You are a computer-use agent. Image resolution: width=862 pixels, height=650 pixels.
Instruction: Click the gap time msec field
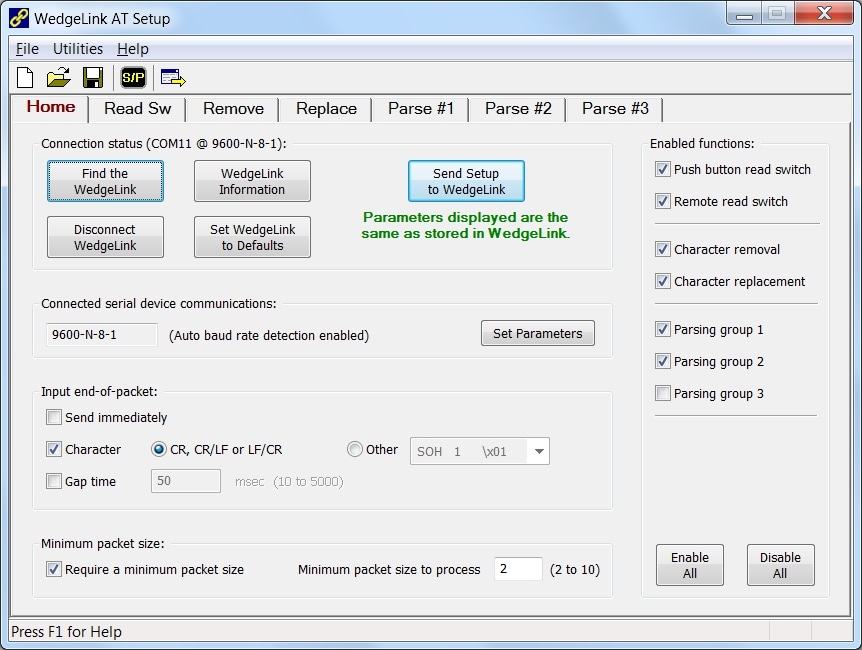(186, 481)
